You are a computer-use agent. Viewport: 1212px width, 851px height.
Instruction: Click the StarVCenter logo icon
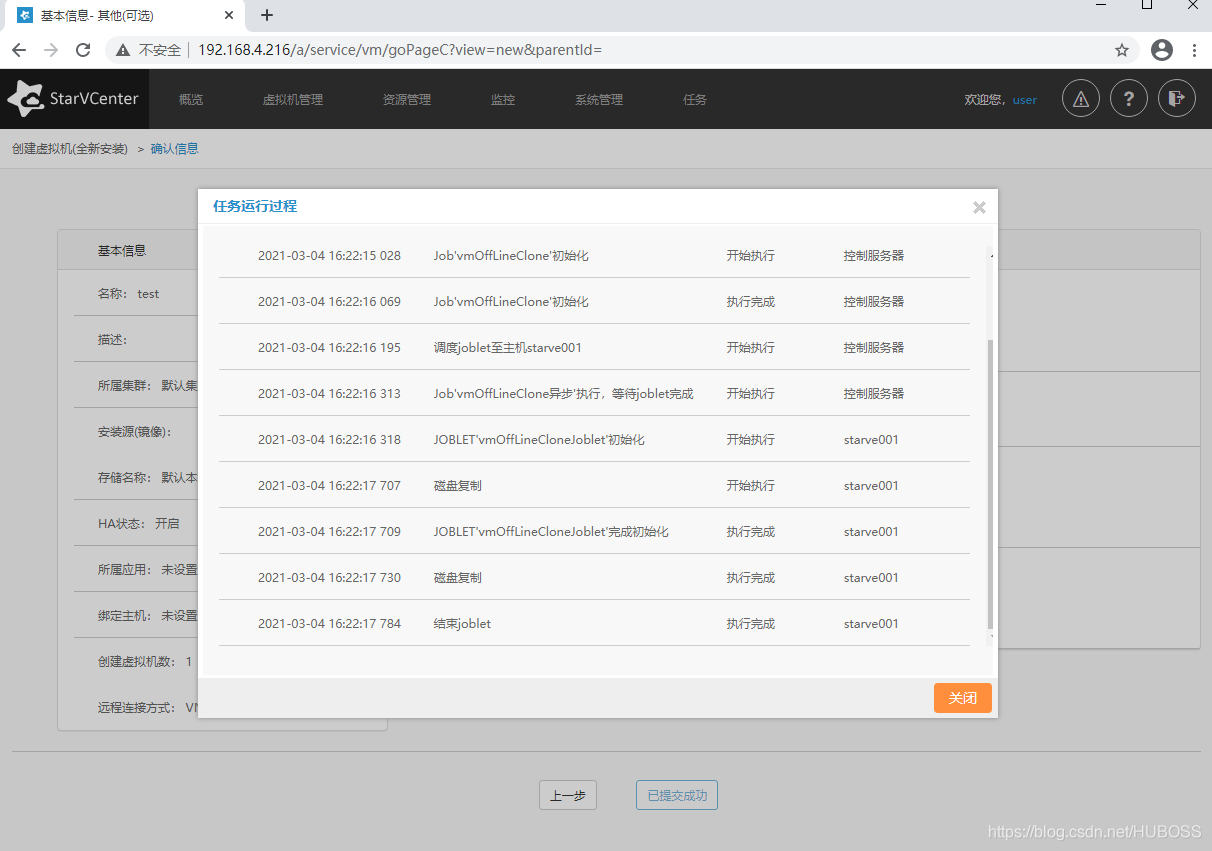click(x=26, y=99)
